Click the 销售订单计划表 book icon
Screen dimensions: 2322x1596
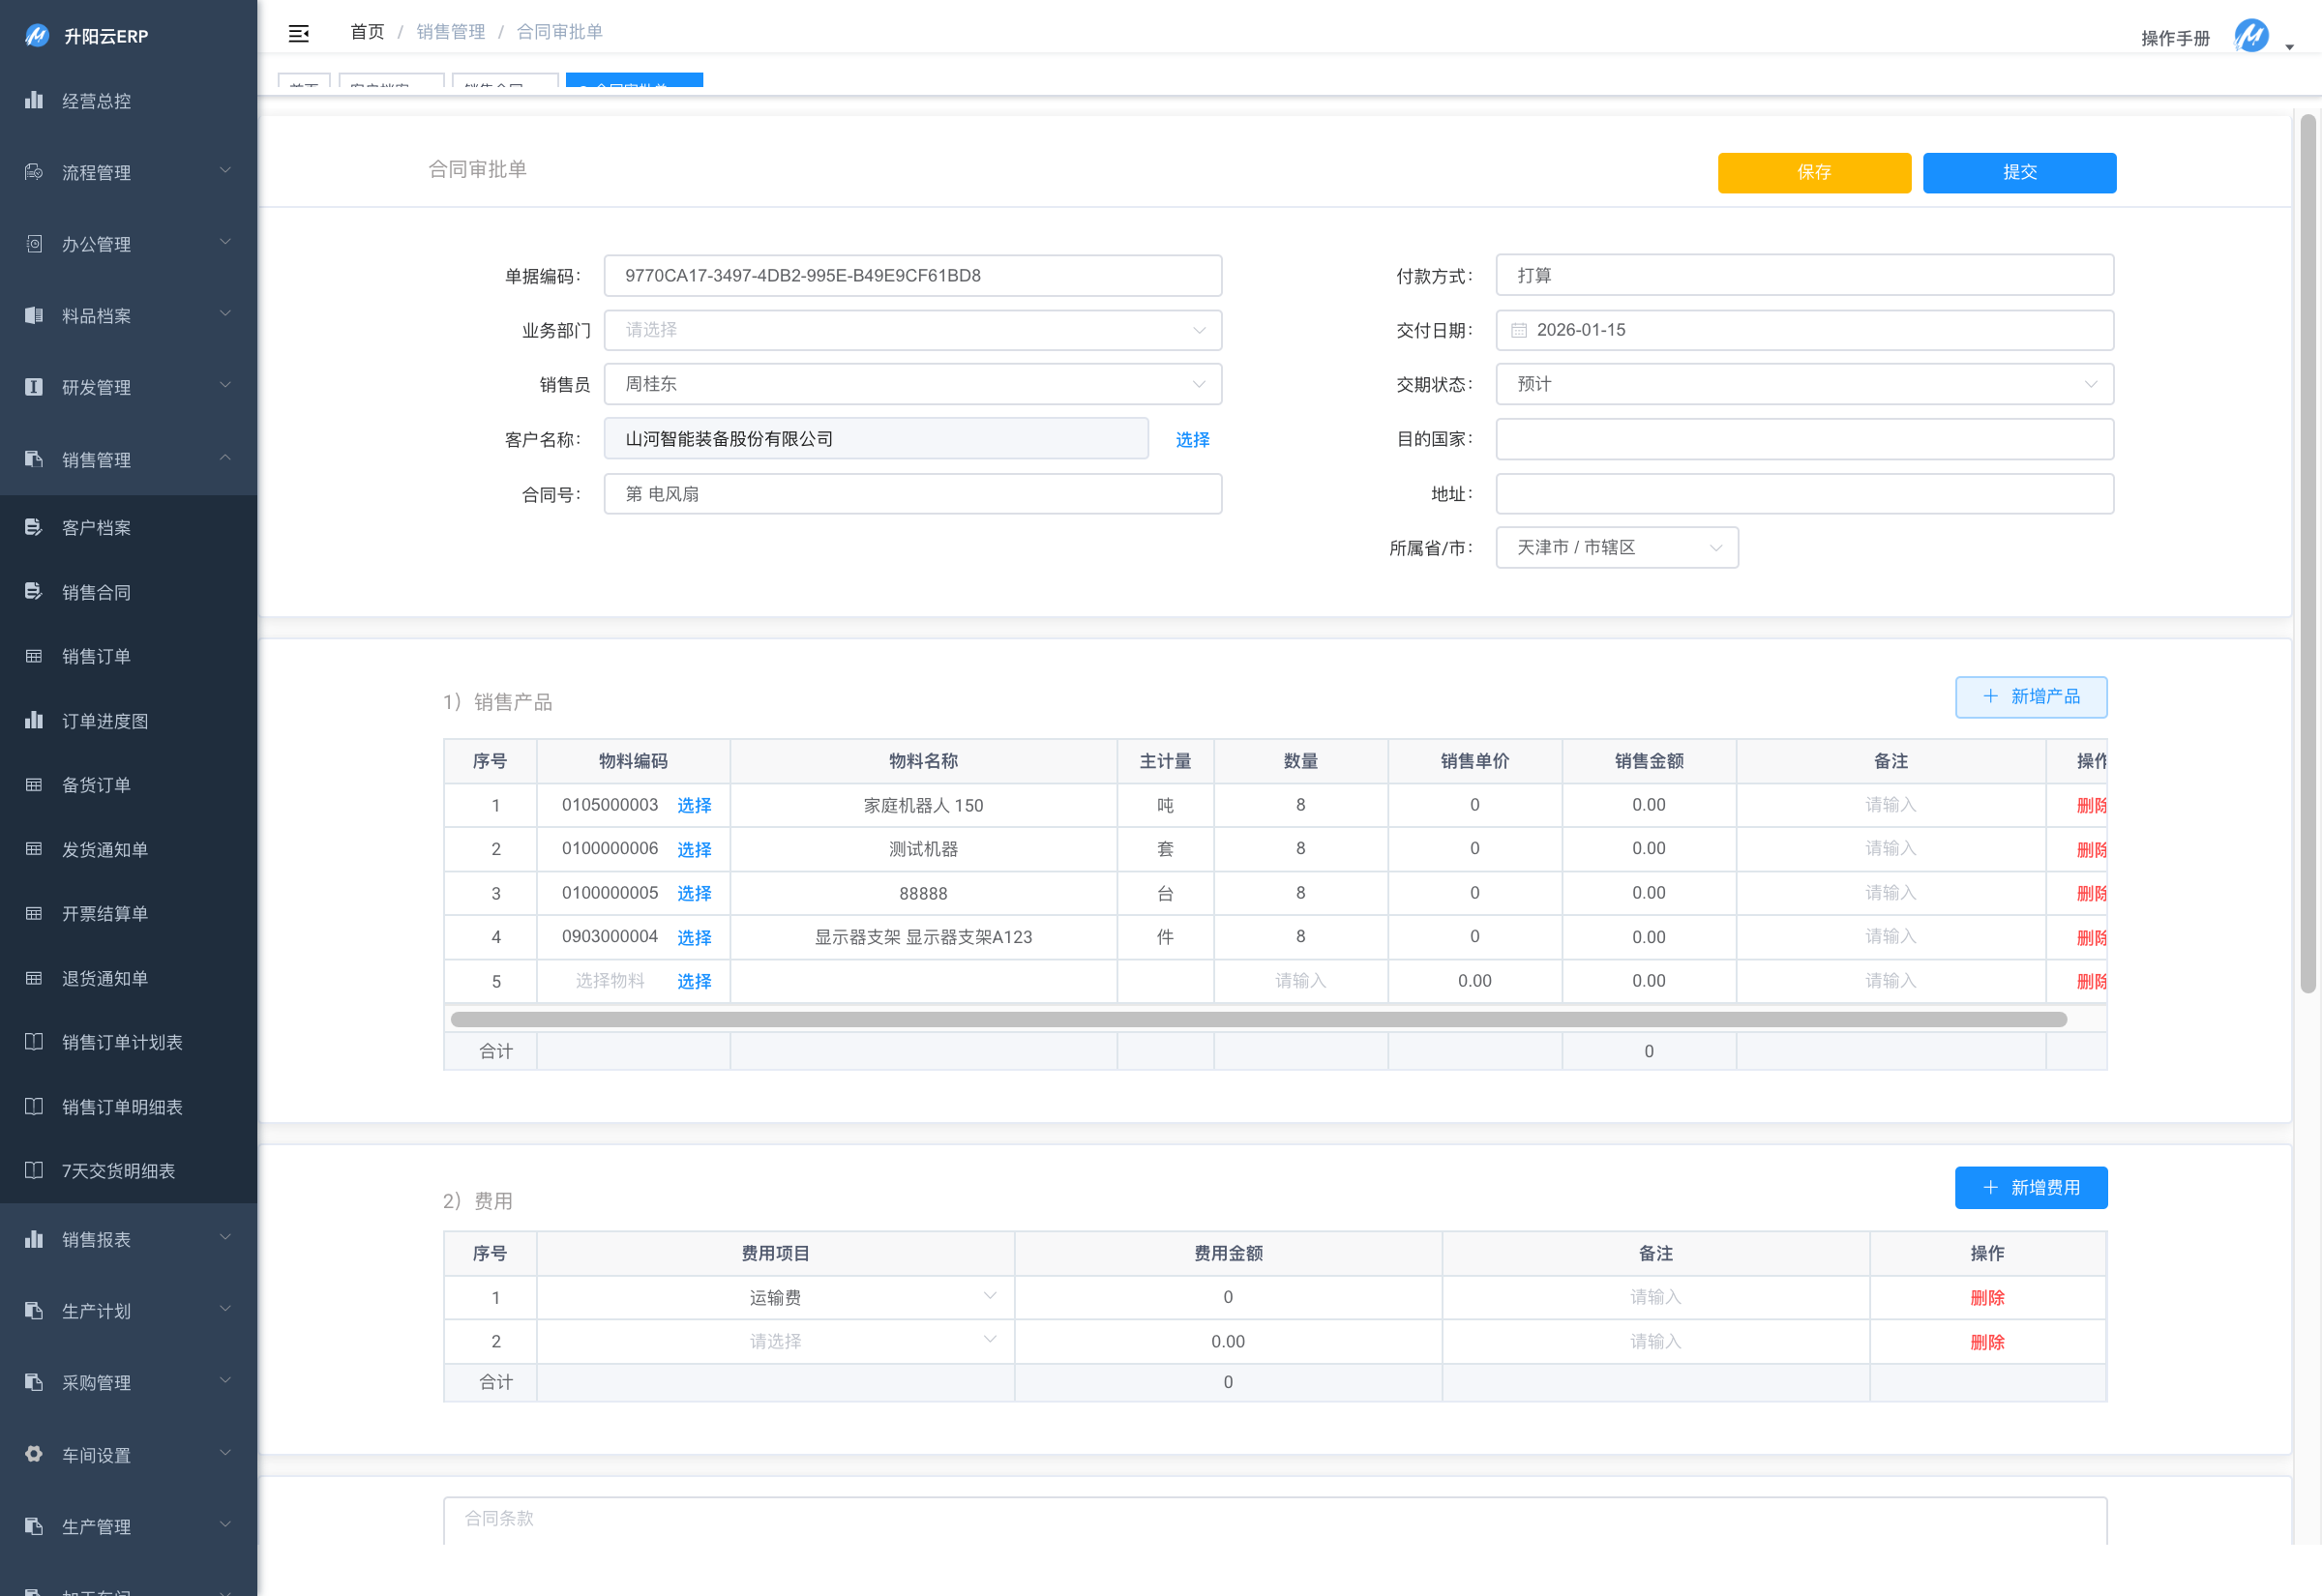(34, 1042)
